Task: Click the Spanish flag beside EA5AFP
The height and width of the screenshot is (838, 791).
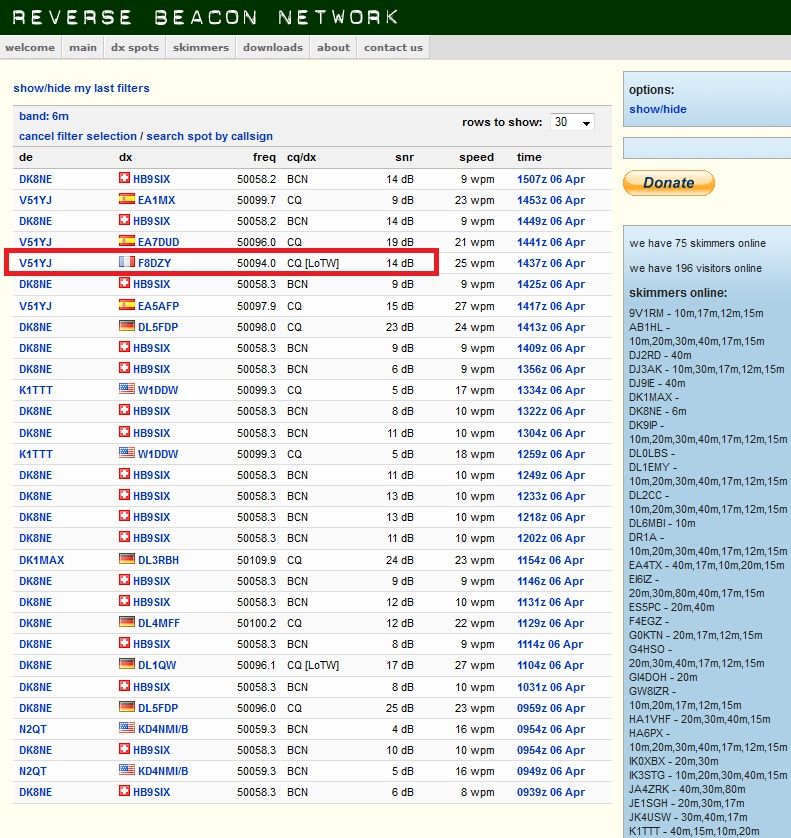Action: (x=127, y=305)
